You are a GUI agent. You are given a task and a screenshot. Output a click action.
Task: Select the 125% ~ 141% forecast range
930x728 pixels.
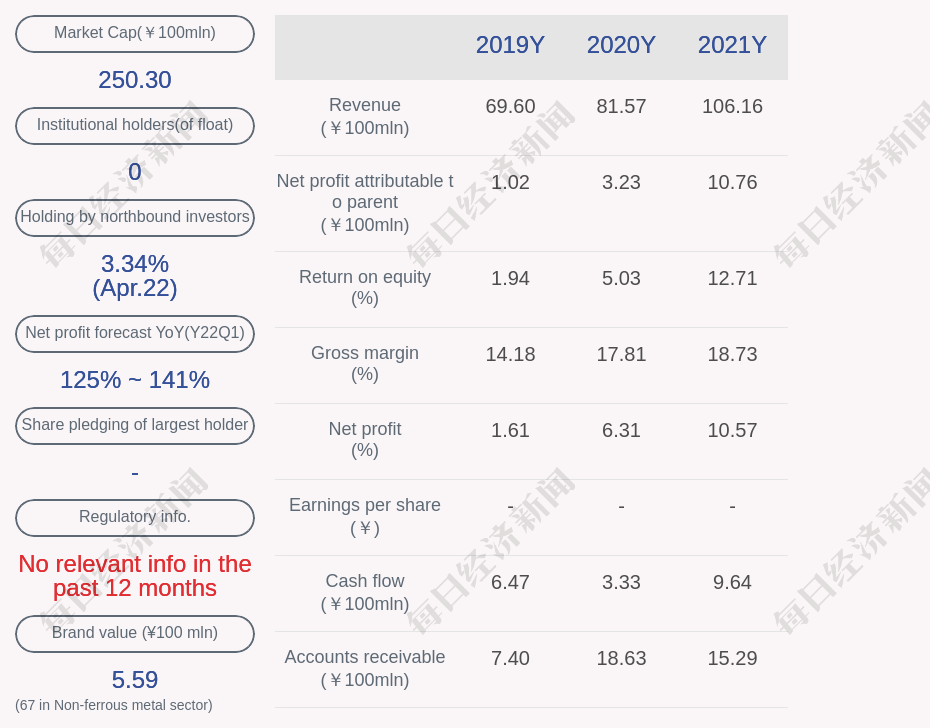pyautogui.click(x=134, y=380)
